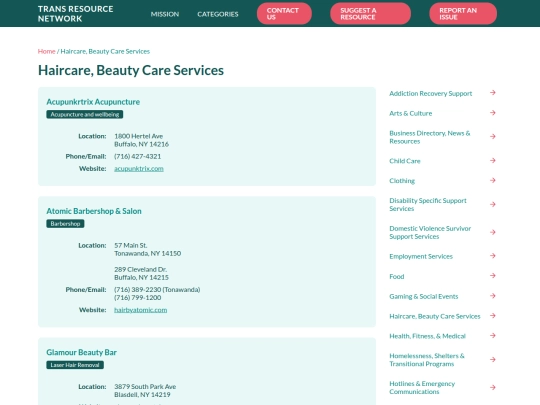Click phone number (716) 427-4321
Screen dimensions: 540x405
click(137, 156)
